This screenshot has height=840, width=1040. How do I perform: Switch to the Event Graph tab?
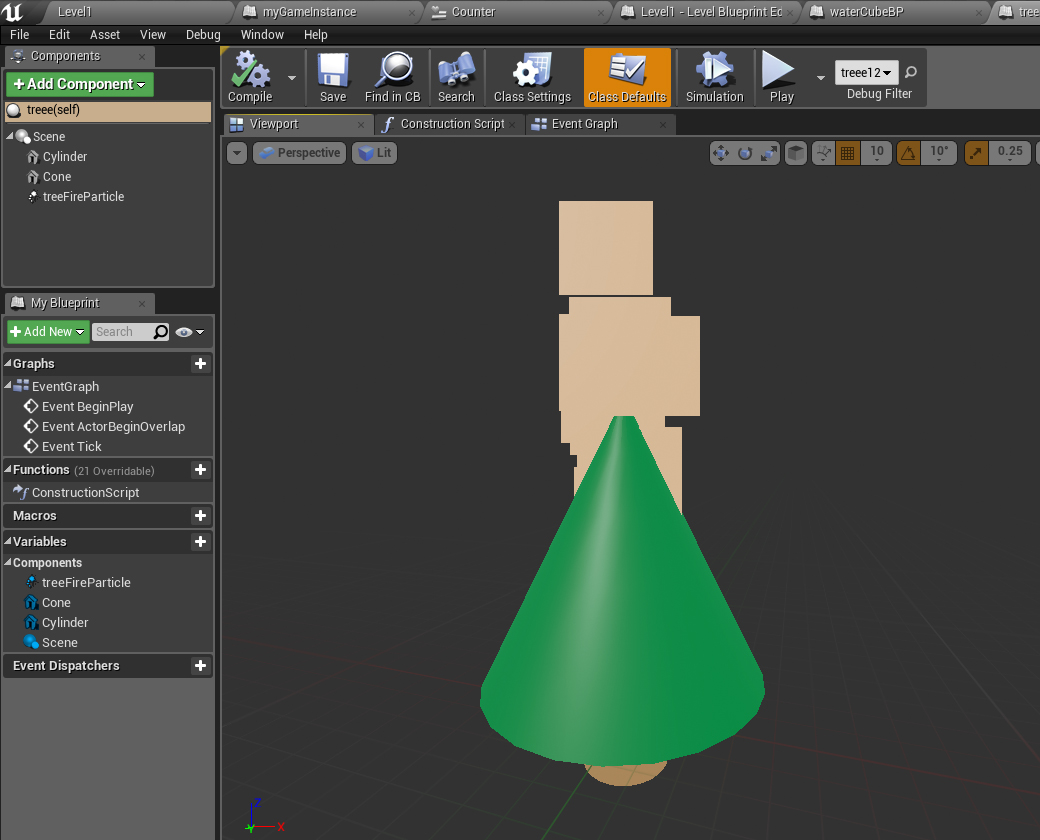(585, 124)
